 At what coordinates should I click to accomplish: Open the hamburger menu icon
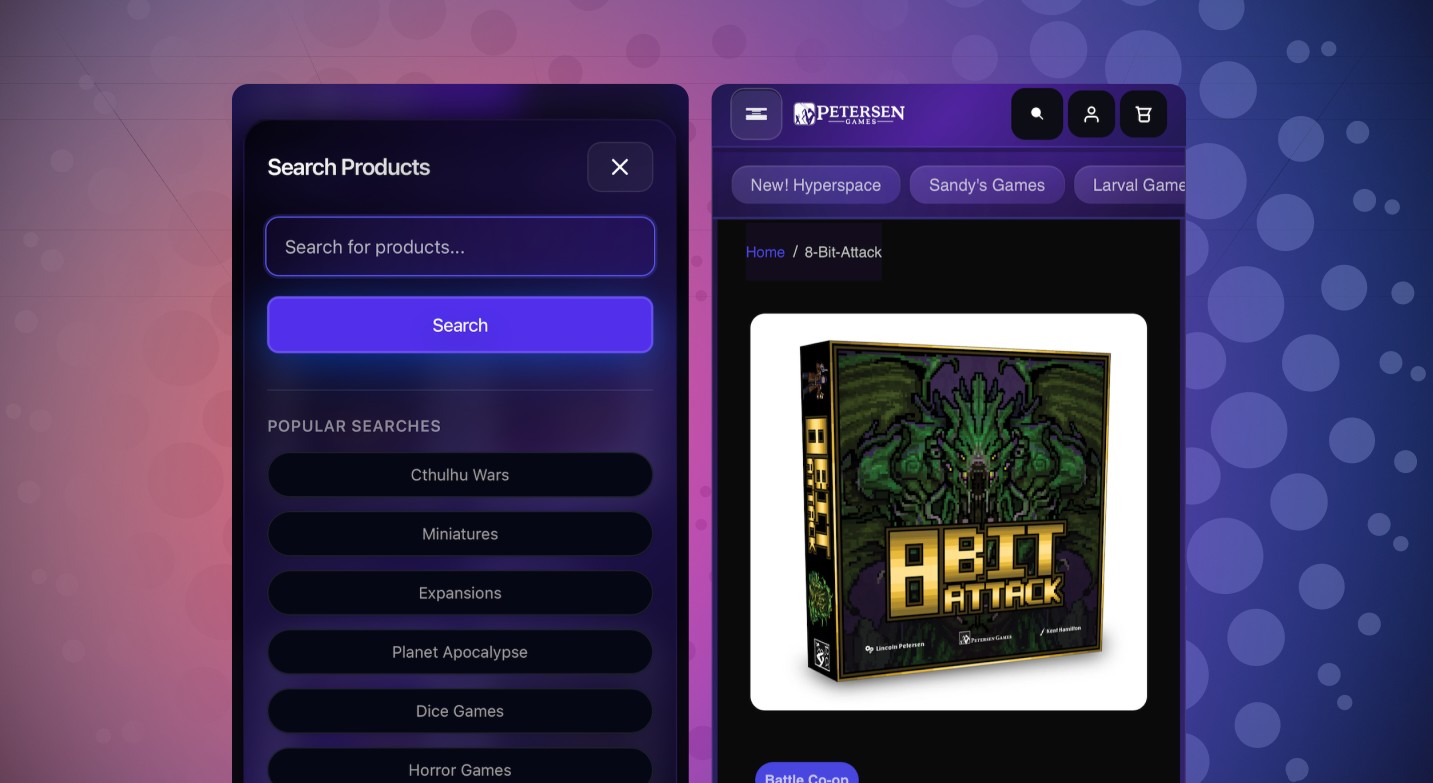(756, 114)
